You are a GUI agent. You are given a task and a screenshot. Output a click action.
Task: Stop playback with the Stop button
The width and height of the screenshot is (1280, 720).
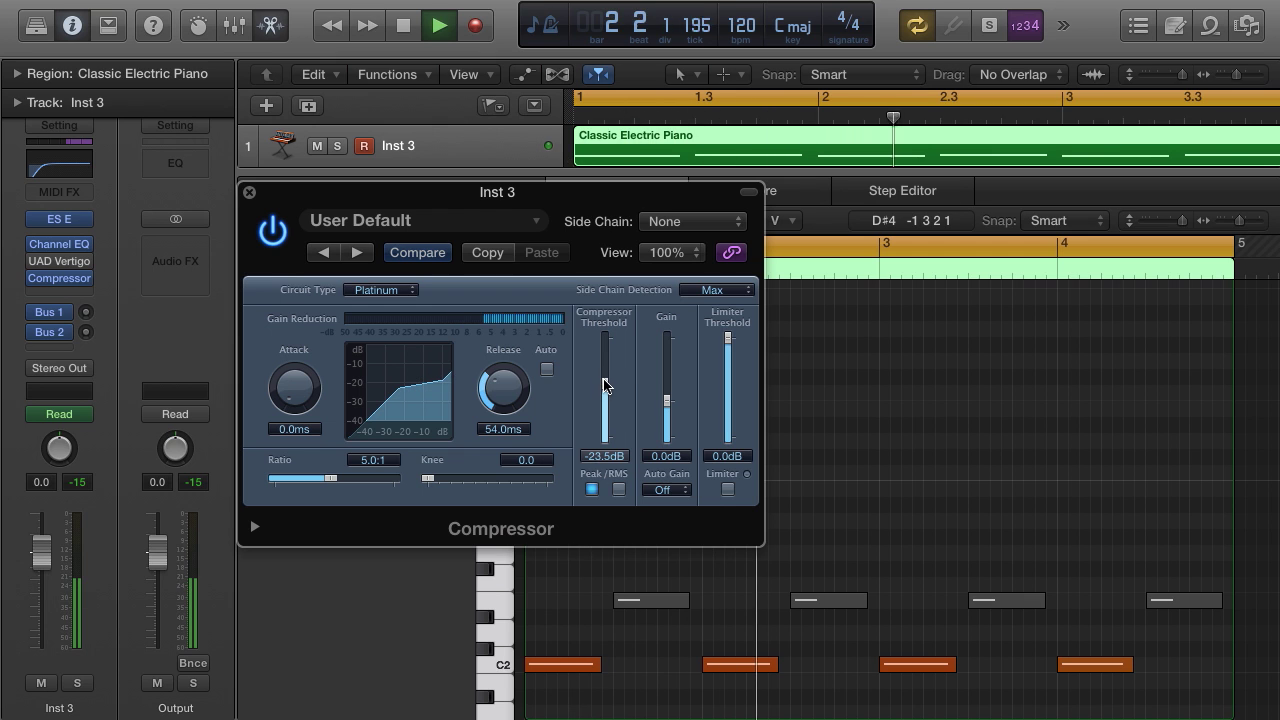(x=403, y=26)
